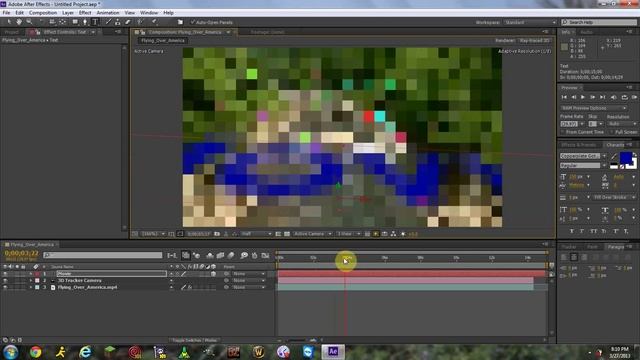The image size is (640, 360).
Task: Expand layer 1 properties triangle
Action: (x=31, y=273)
